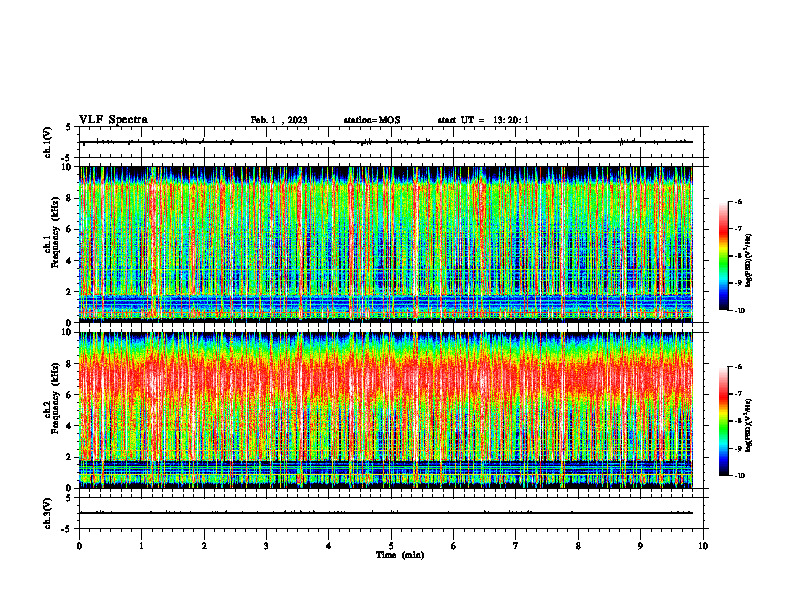The width and height of the screenshot is (792, 612).
Task: Click the ch.1 spectrogram colorbar
Action: pyautogui.click(x=724, y=256)
